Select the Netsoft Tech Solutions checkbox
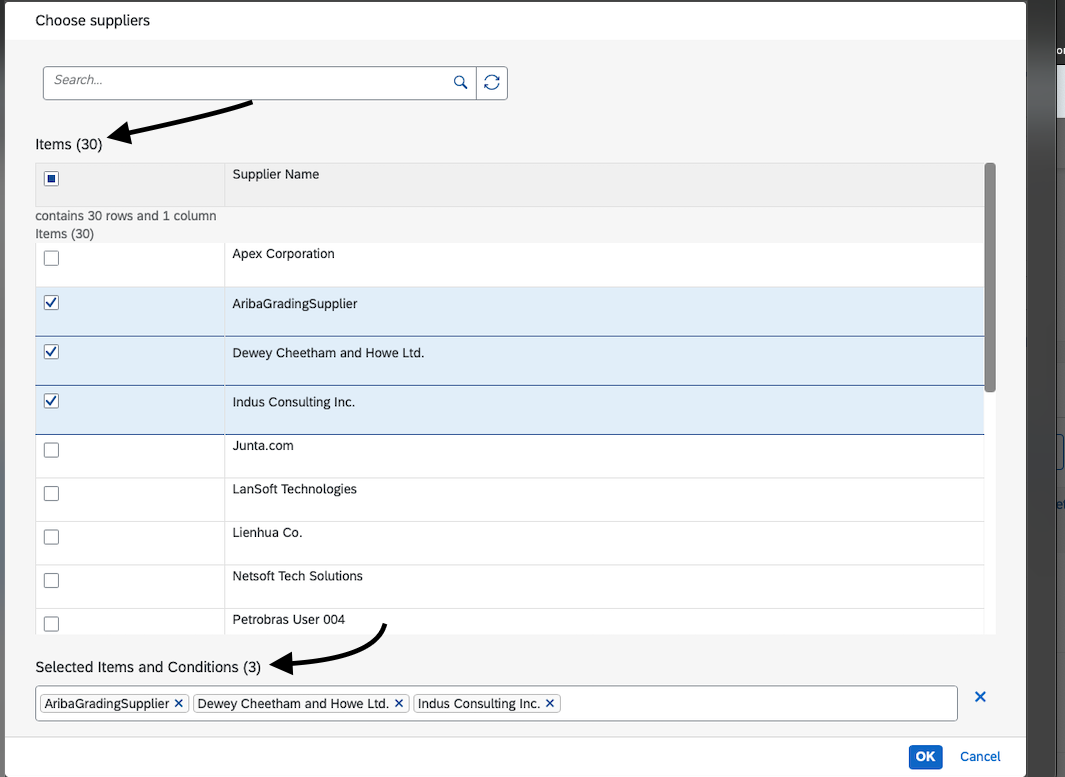The height and width of the screenshot is (777, 1065). coord(51,580)
